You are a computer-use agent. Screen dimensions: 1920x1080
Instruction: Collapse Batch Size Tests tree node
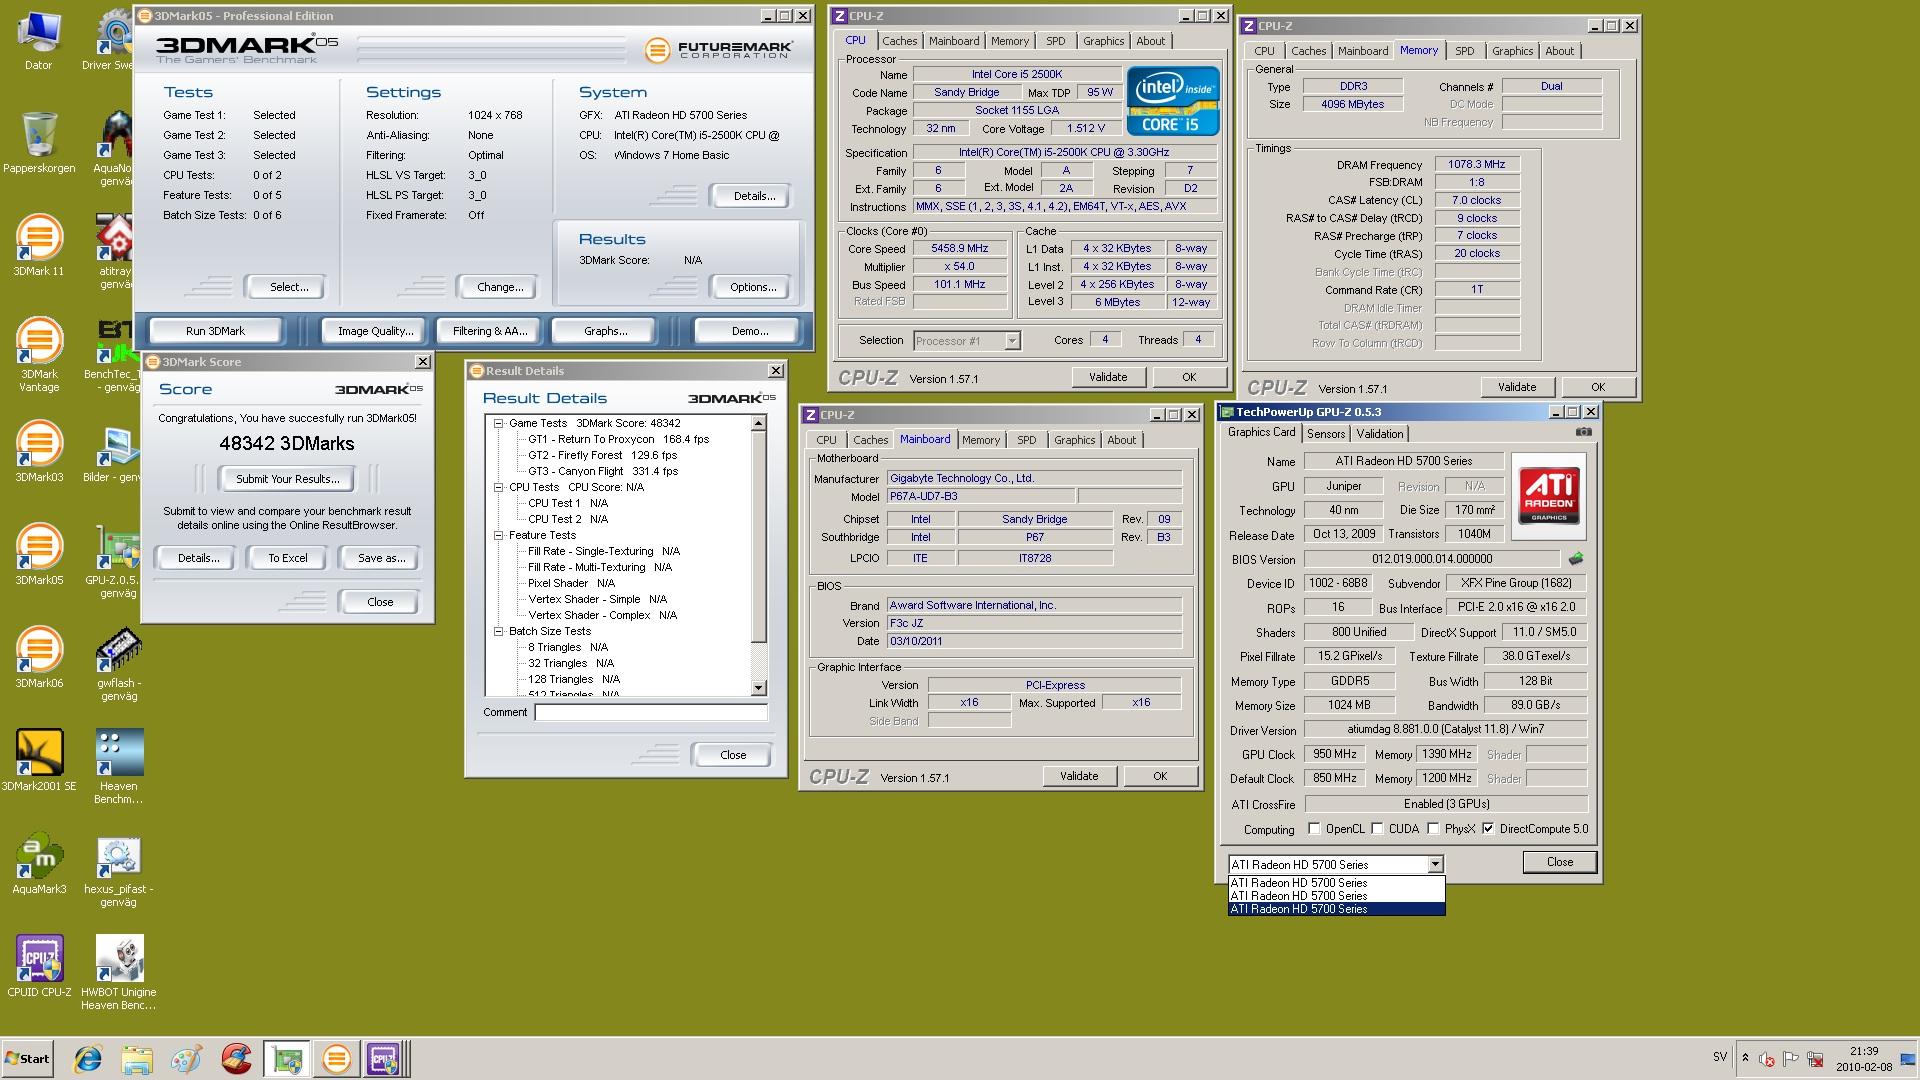498,631
